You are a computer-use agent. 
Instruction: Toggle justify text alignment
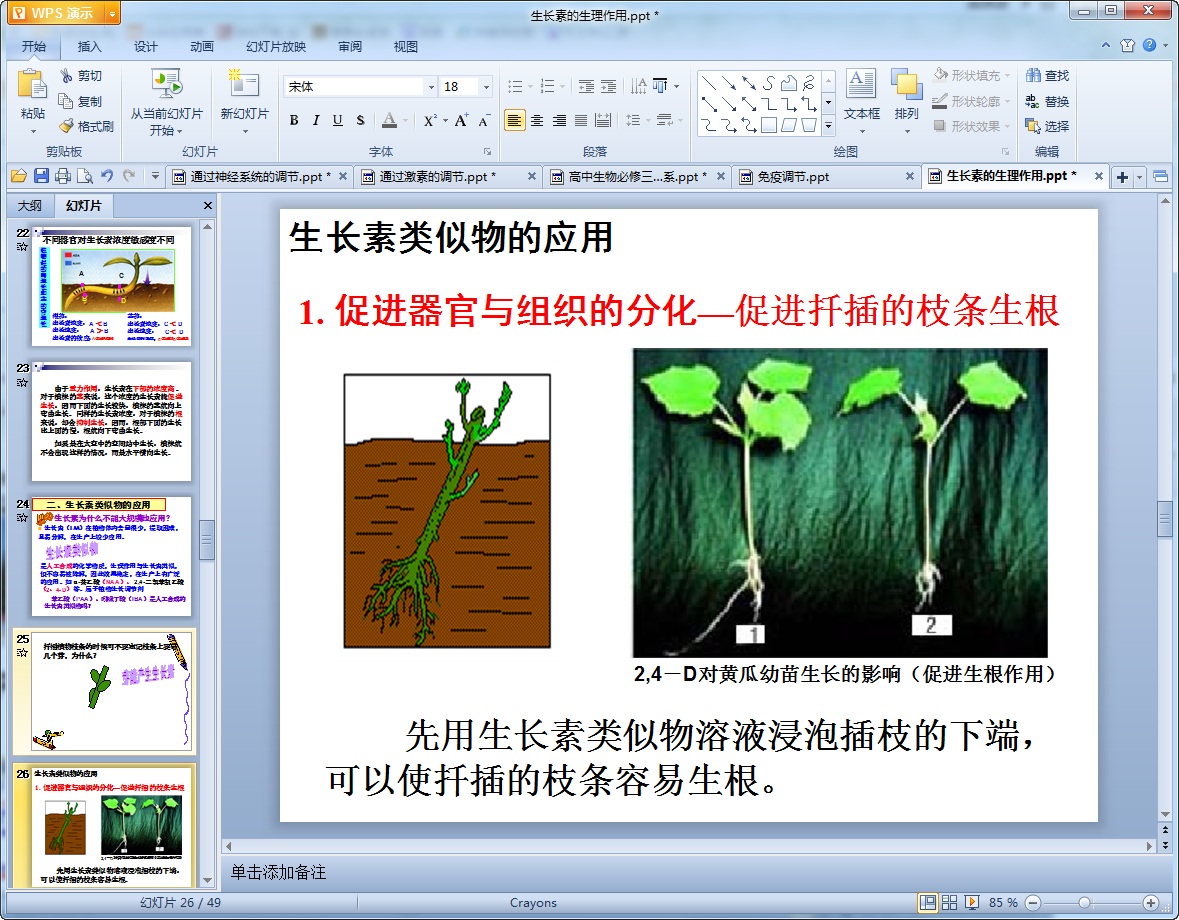tap(581, 120)
